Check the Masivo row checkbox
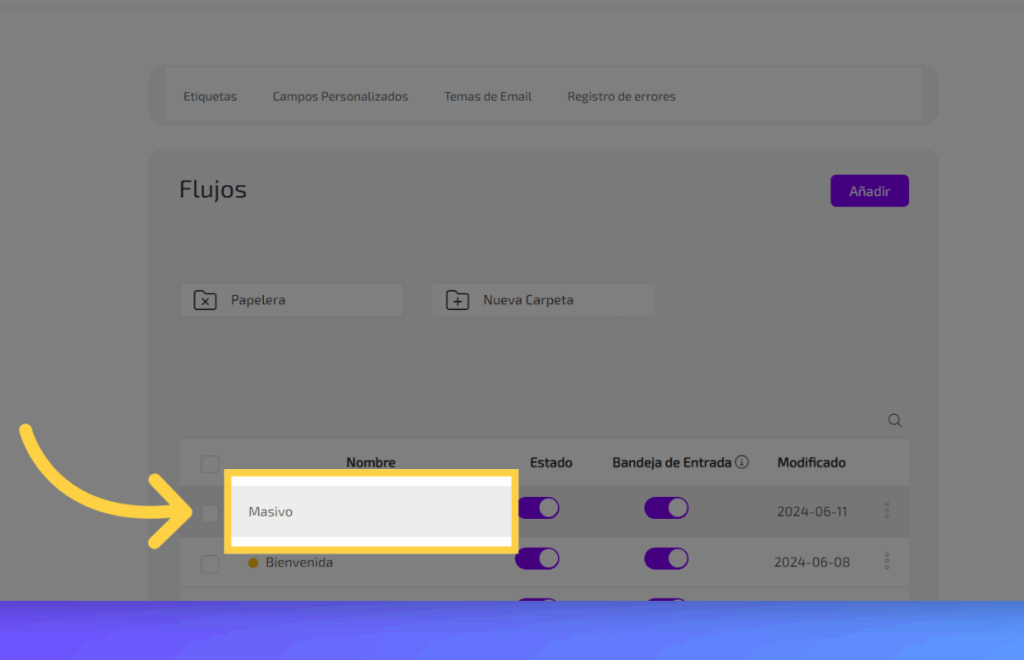1024x660 pixels. click(210, 513)
